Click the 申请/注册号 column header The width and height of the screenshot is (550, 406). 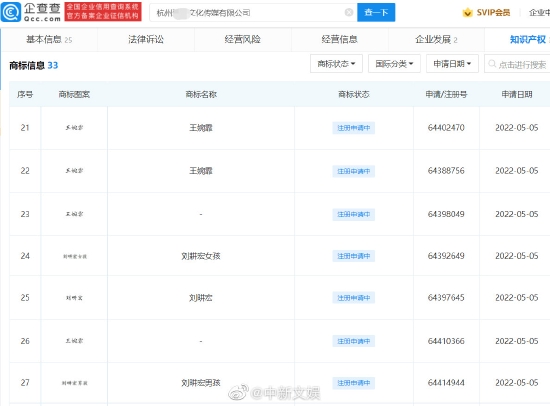pyautogui.click(x=446, y=94)
